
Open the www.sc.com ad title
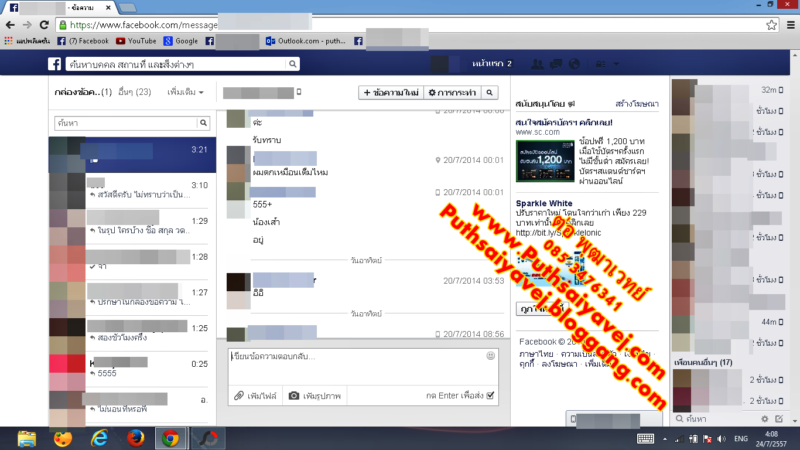pyautogui.click(x=564, y=122)
